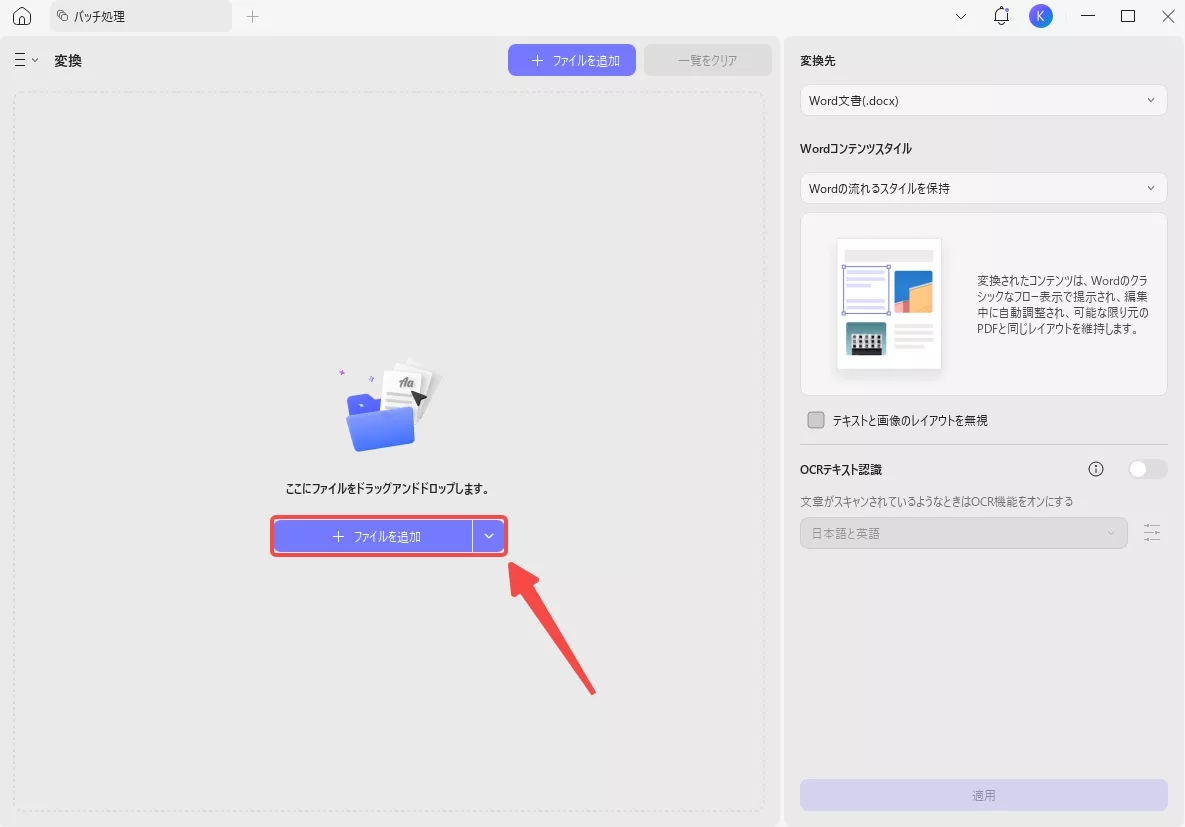This screenshot has height=827, width=1185.
Task: Check the テキストと画像のレイアウトを無視 checkbox
Action: click(x=815, y=420)
